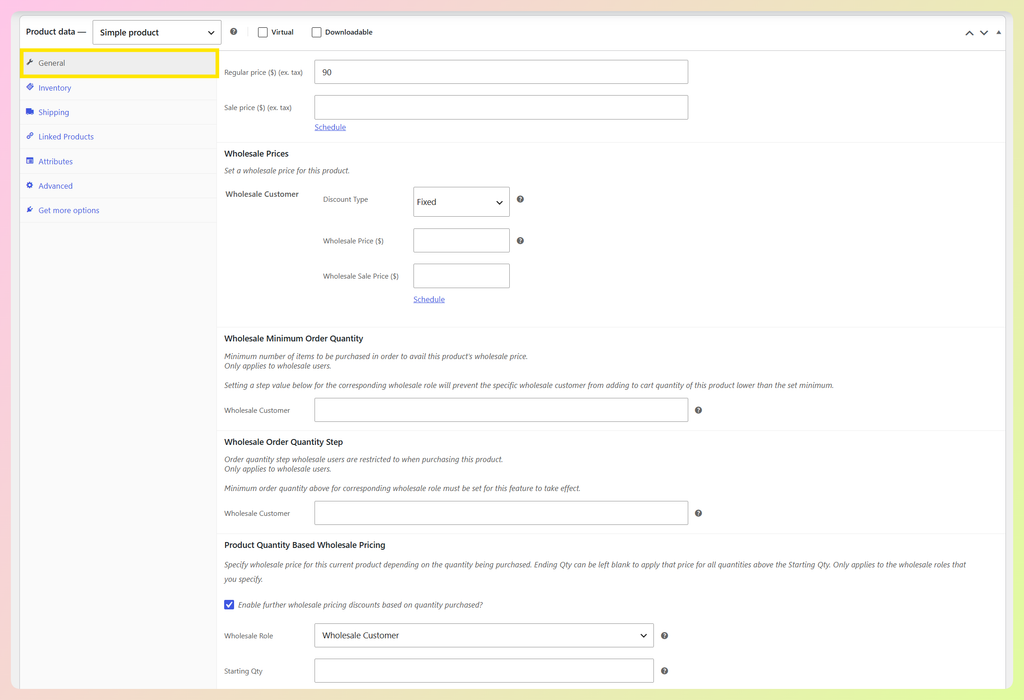1024x700 pixels.
Task: Click help icon for Order Quantity Step field
Action: (x=698, y=513)
